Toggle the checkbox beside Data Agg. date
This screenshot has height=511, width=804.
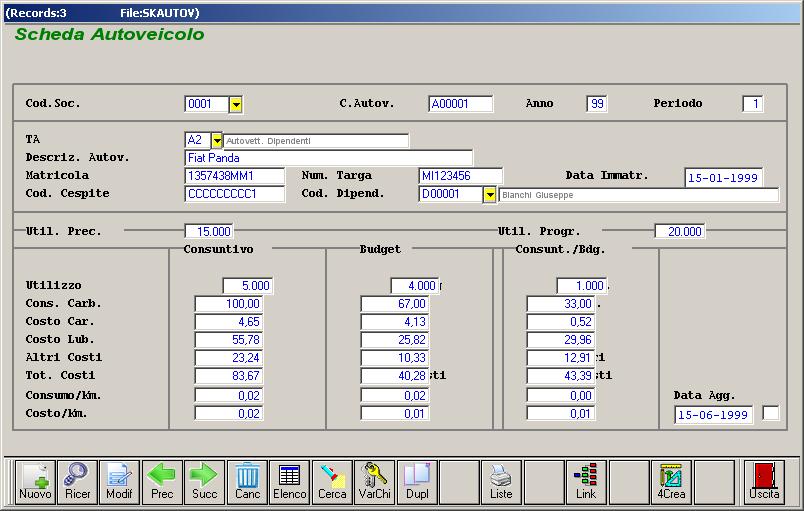click(771, 413)
